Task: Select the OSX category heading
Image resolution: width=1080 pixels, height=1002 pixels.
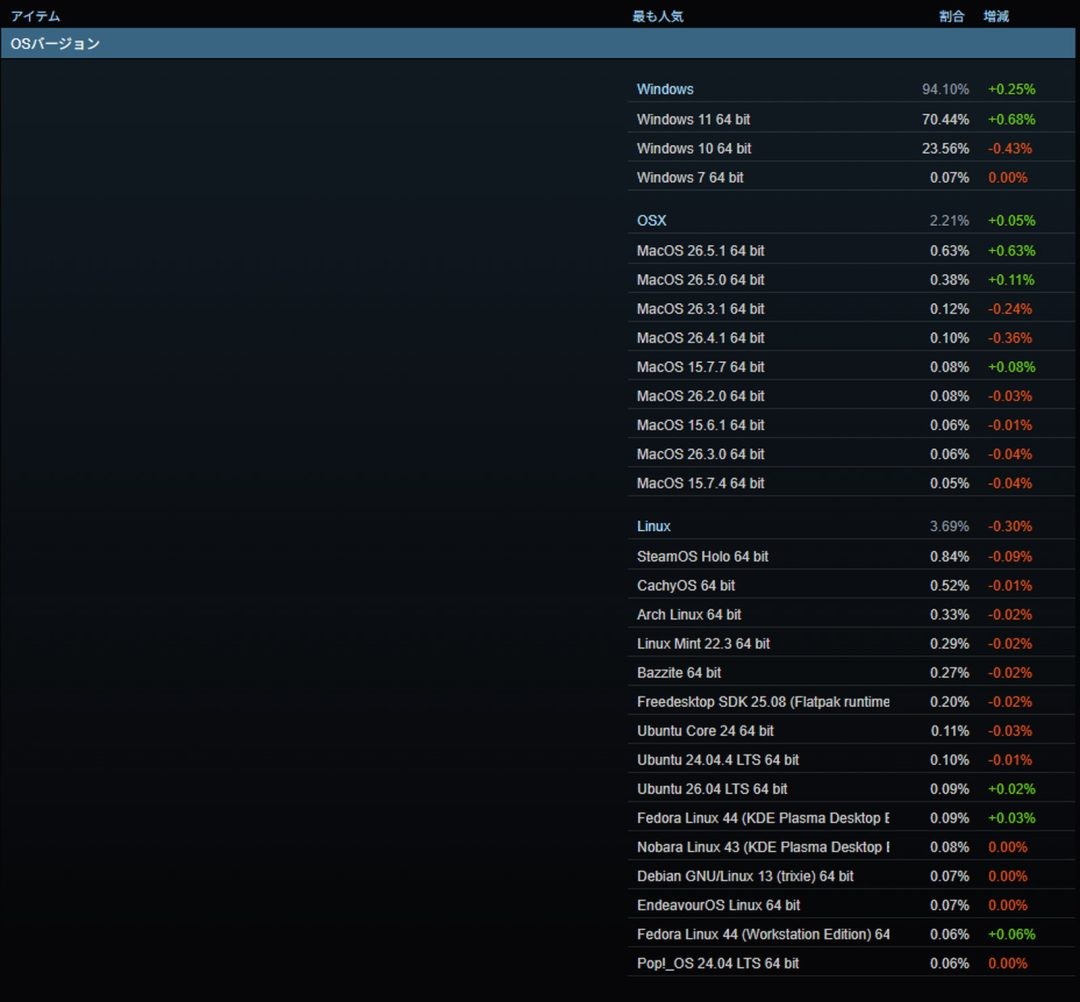Action: pyautogui.click(x=651, y=220)
